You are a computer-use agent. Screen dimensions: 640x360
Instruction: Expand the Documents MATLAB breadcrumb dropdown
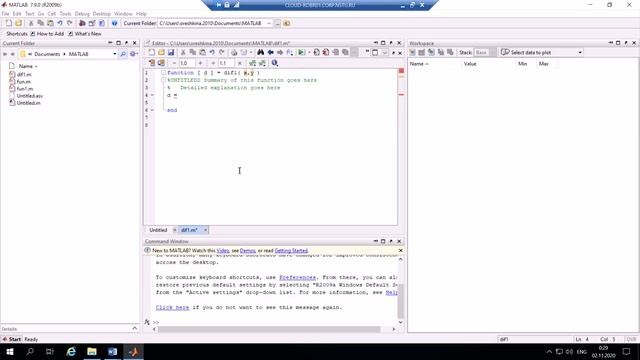pyautogui.click(x=114, y=54)
